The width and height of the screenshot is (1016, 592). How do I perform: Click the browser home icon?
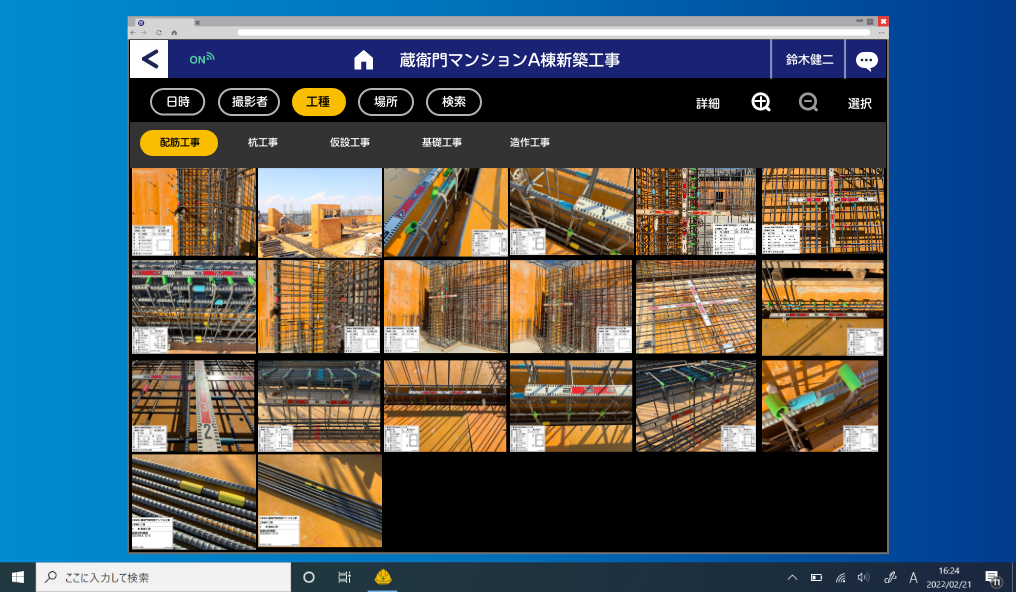pos(174,32)
